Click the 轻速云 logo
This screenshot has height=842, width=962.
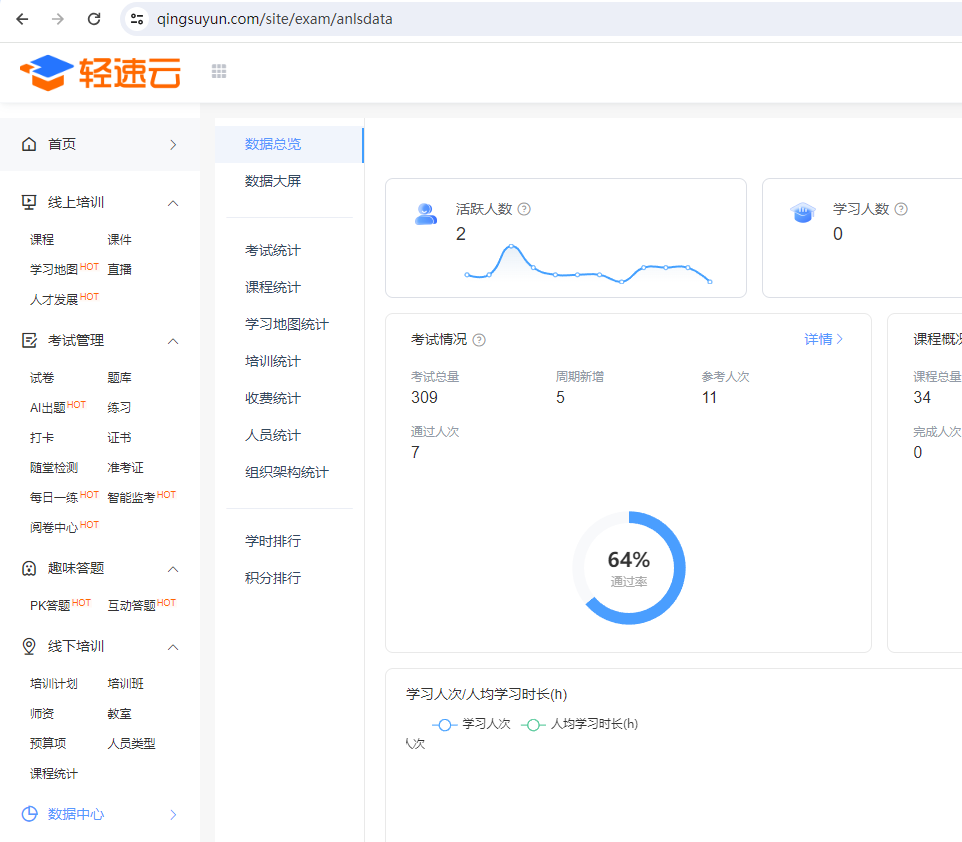[x=100, y=71]
